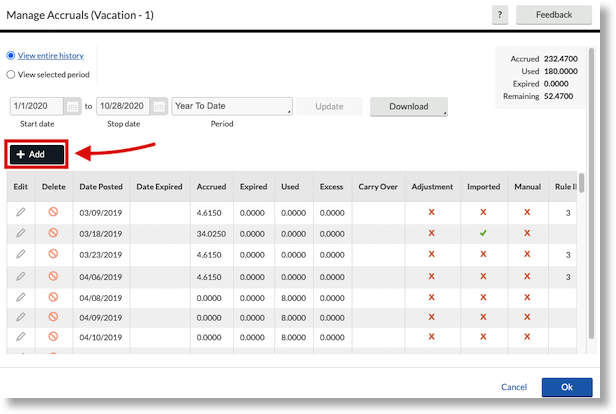Click the dialog's outer vertical scrollbar

coord(591,192)
